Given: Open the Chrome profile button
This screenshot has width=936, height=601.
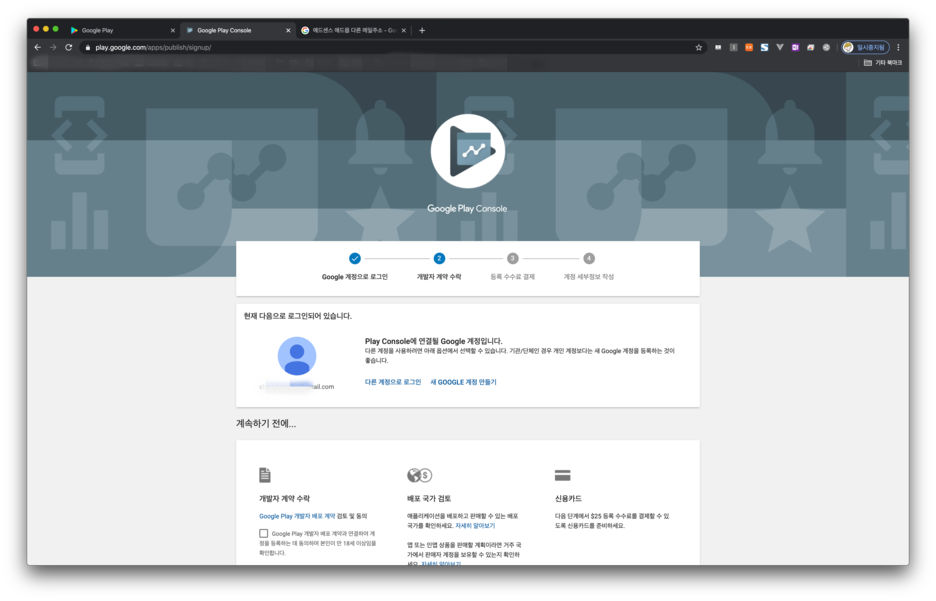Looking at the screenshot, I should [x=865, y=47].
